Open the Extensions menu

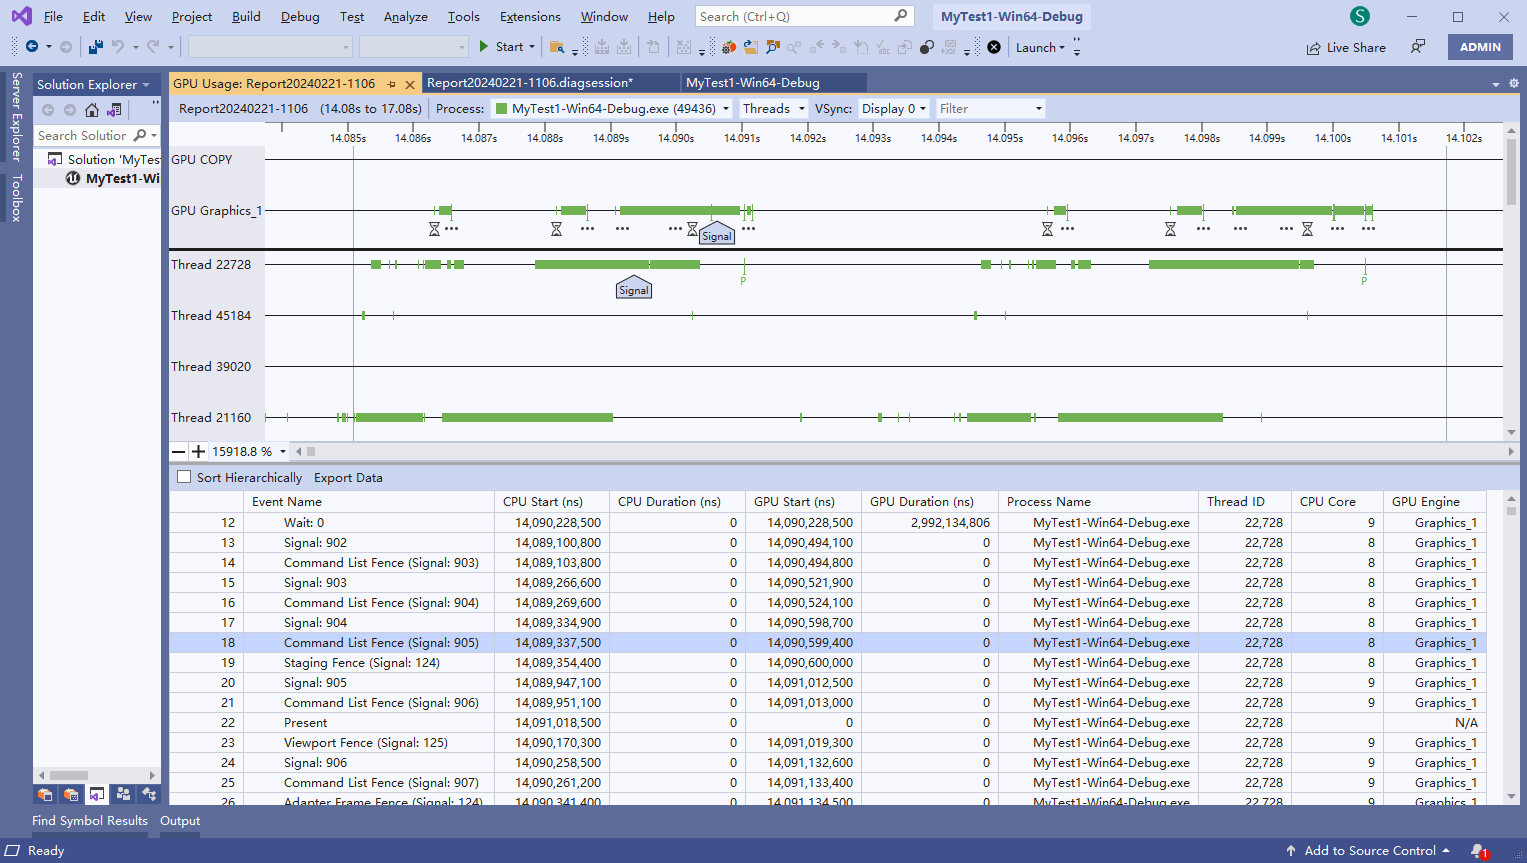(530, 17)
